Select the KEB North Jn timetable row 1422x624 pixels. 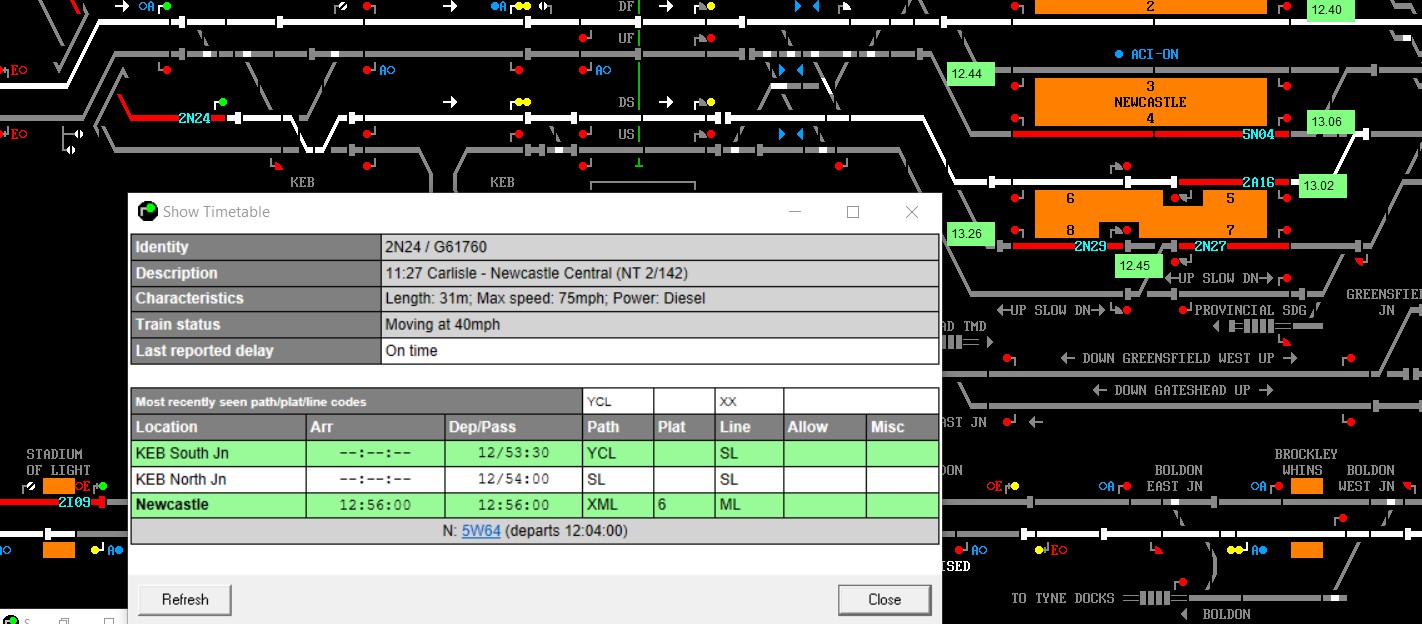click(x=535, y=479)
